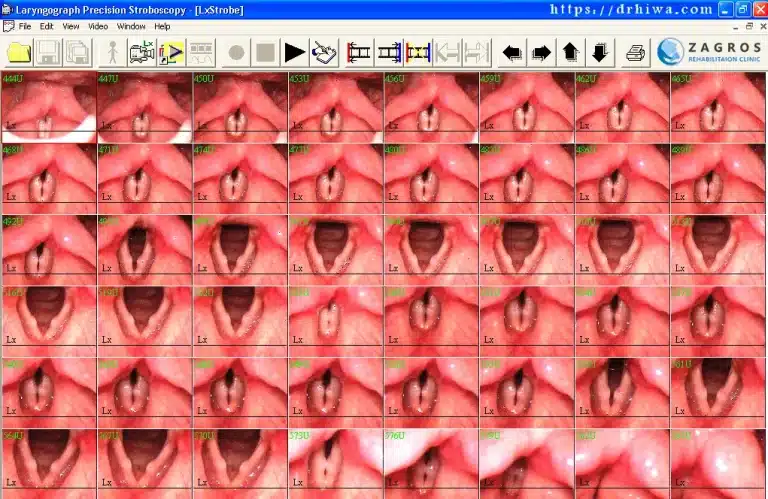Click the Laryngograph title bar application icon
Viewport: 768px width, 499px height.
[x=6, y=9]
